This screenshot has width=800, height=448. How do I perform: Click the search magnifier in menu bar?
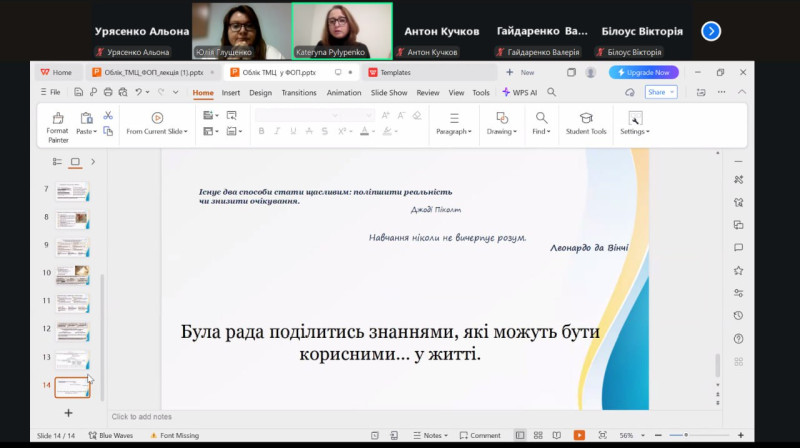[x=551, y=92]
